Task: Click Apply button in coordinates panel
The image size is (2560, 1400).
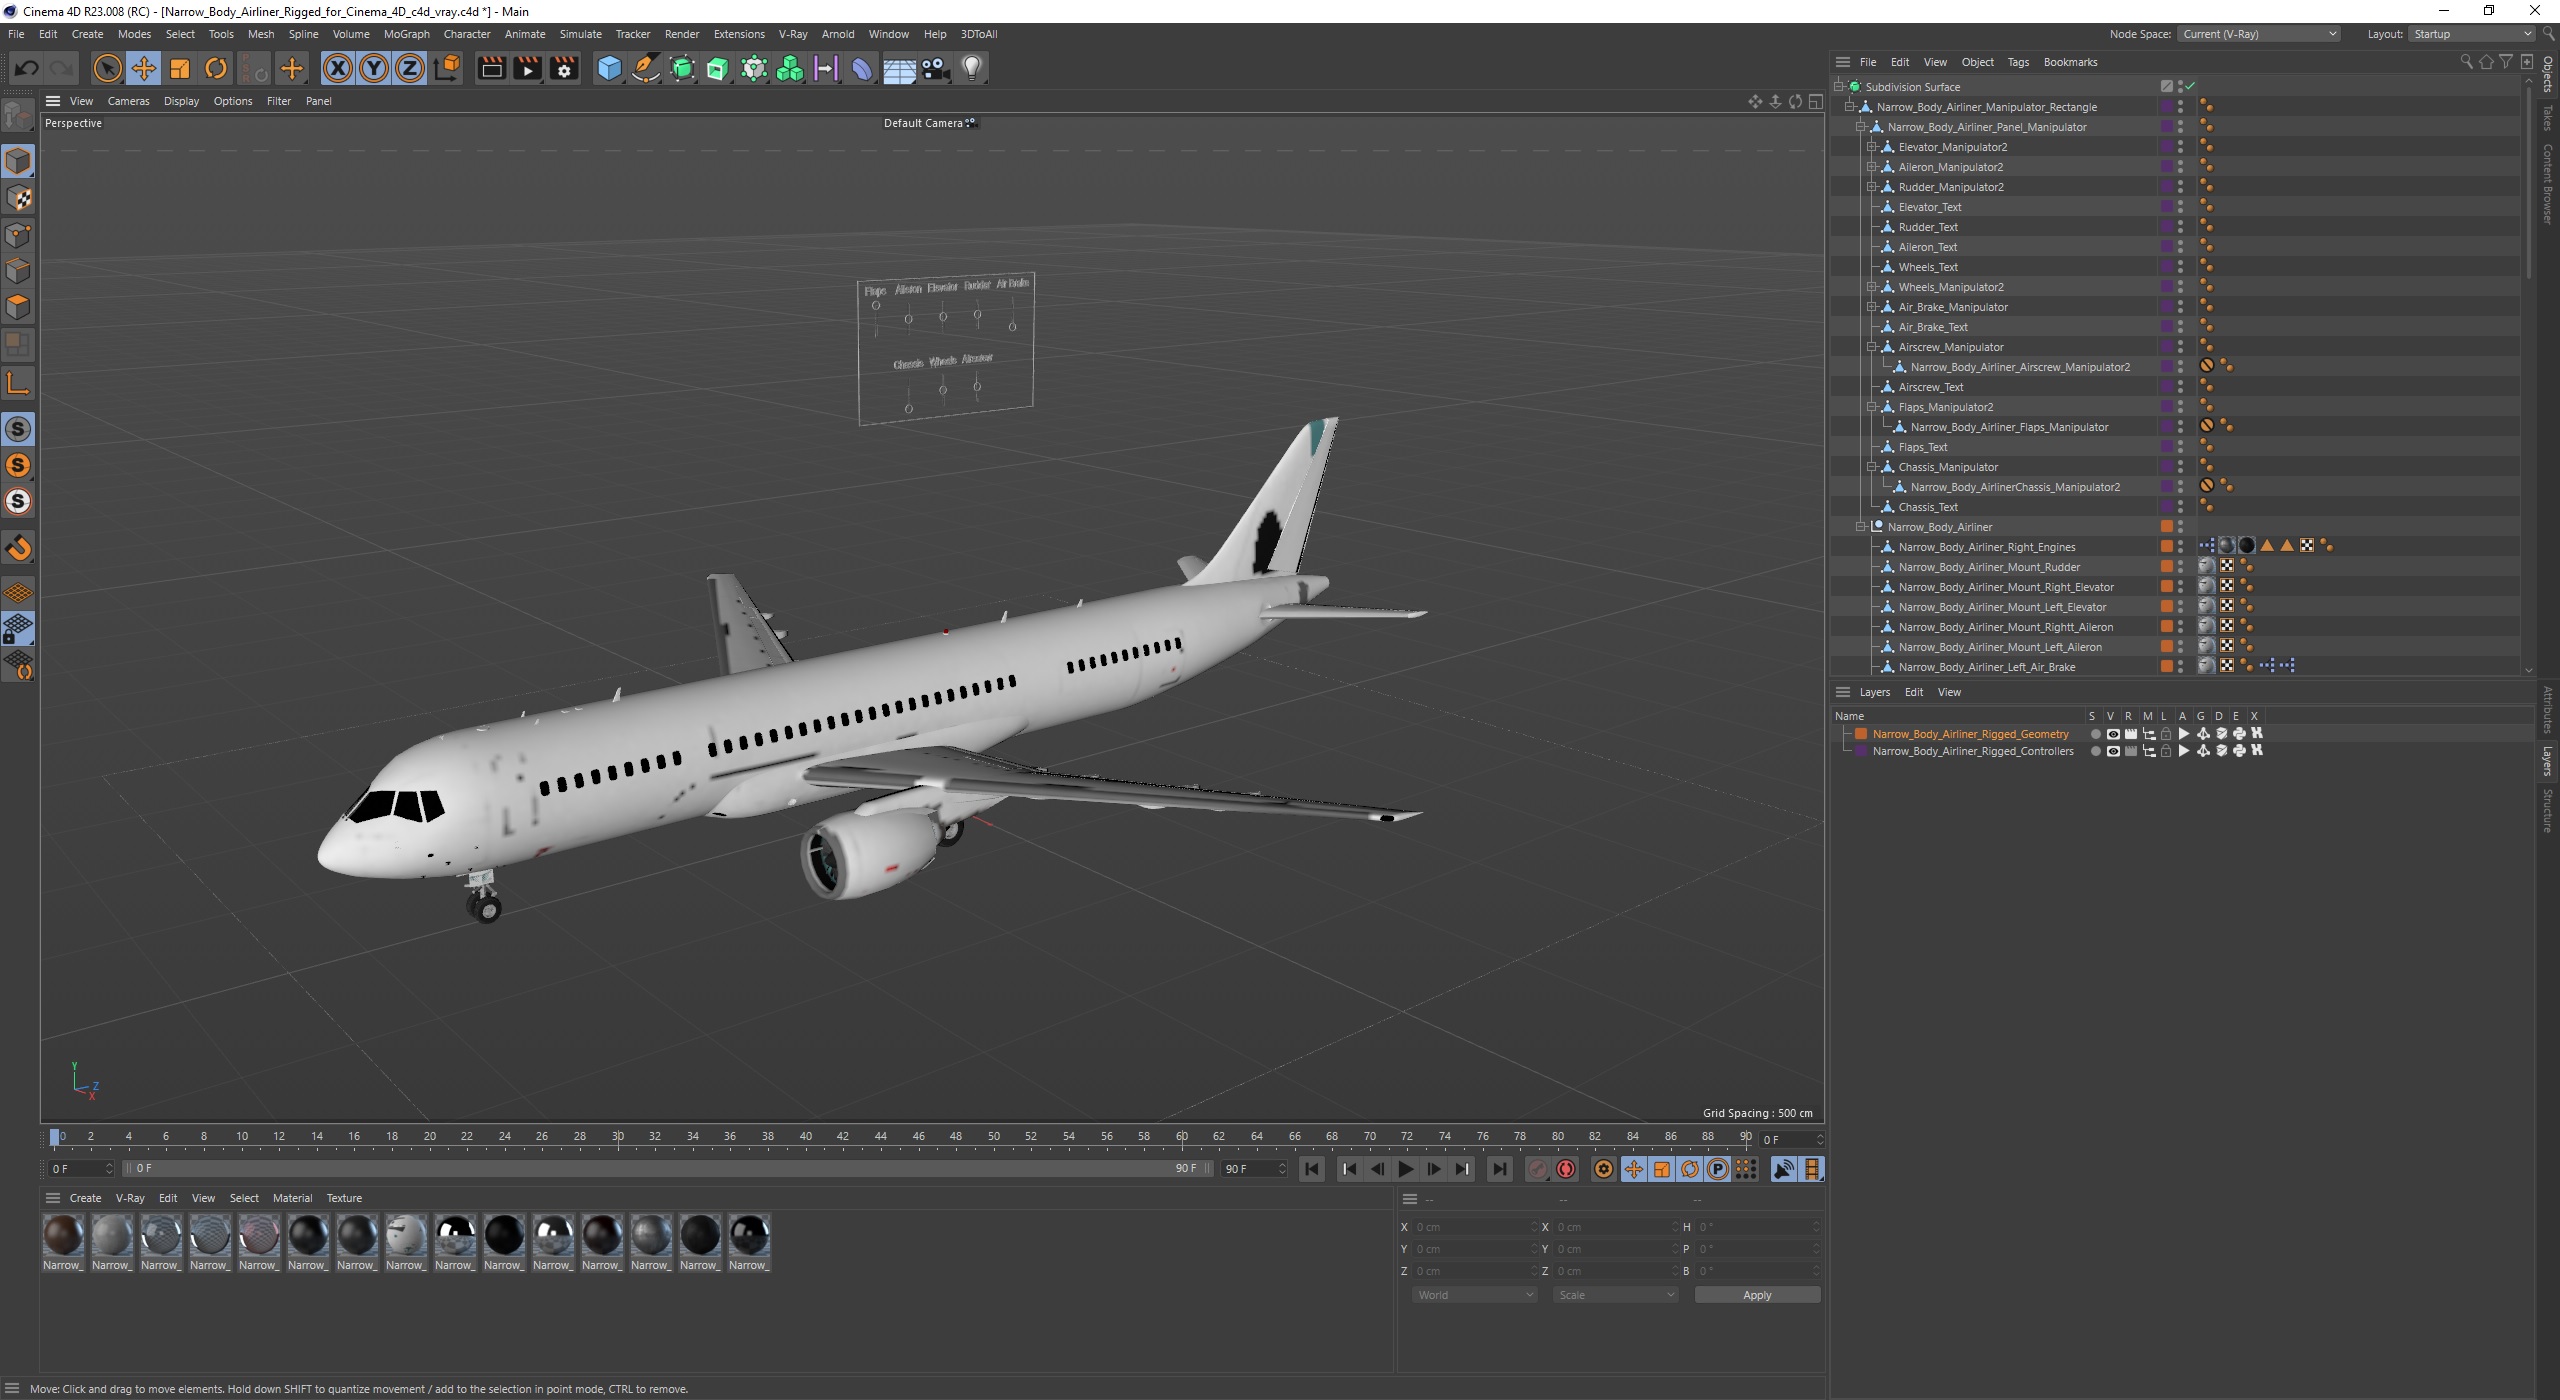Action: pyautogui.click(x=1755, y=1295)
